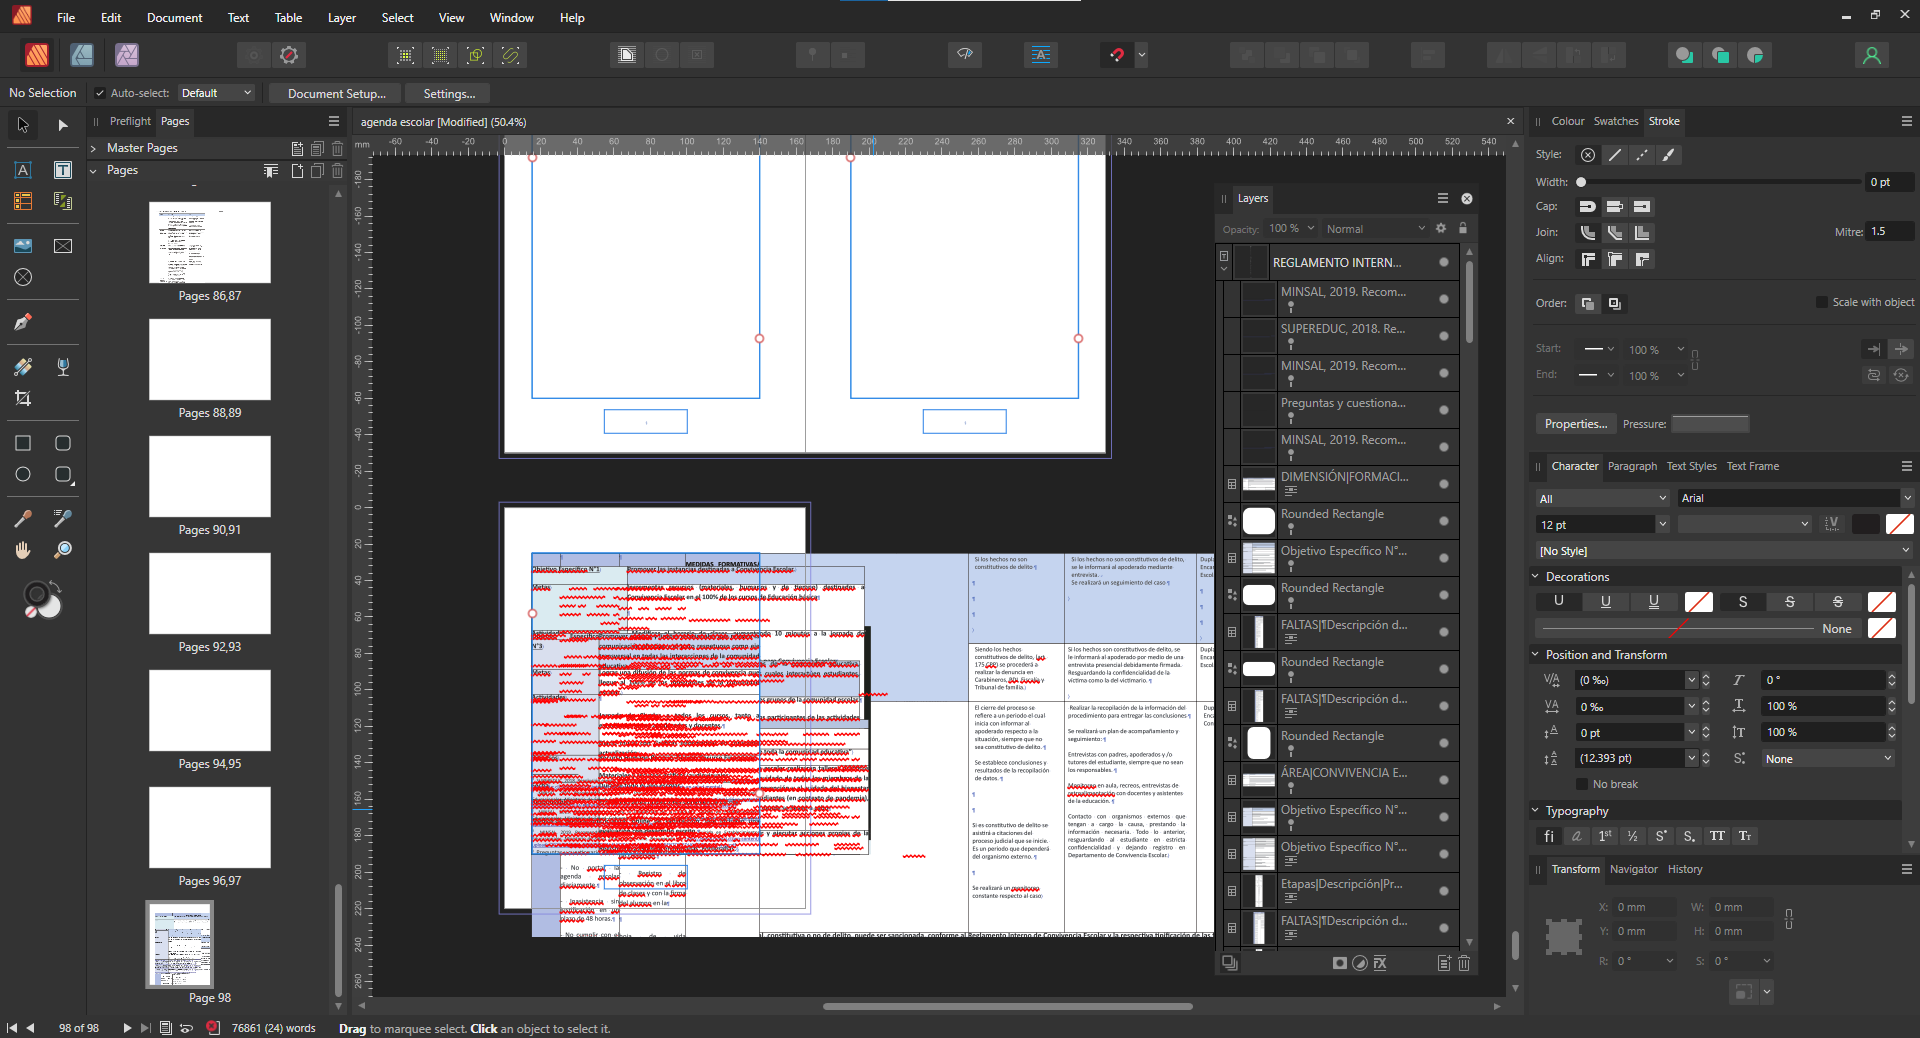Enable the No break checkbox

1582,784
